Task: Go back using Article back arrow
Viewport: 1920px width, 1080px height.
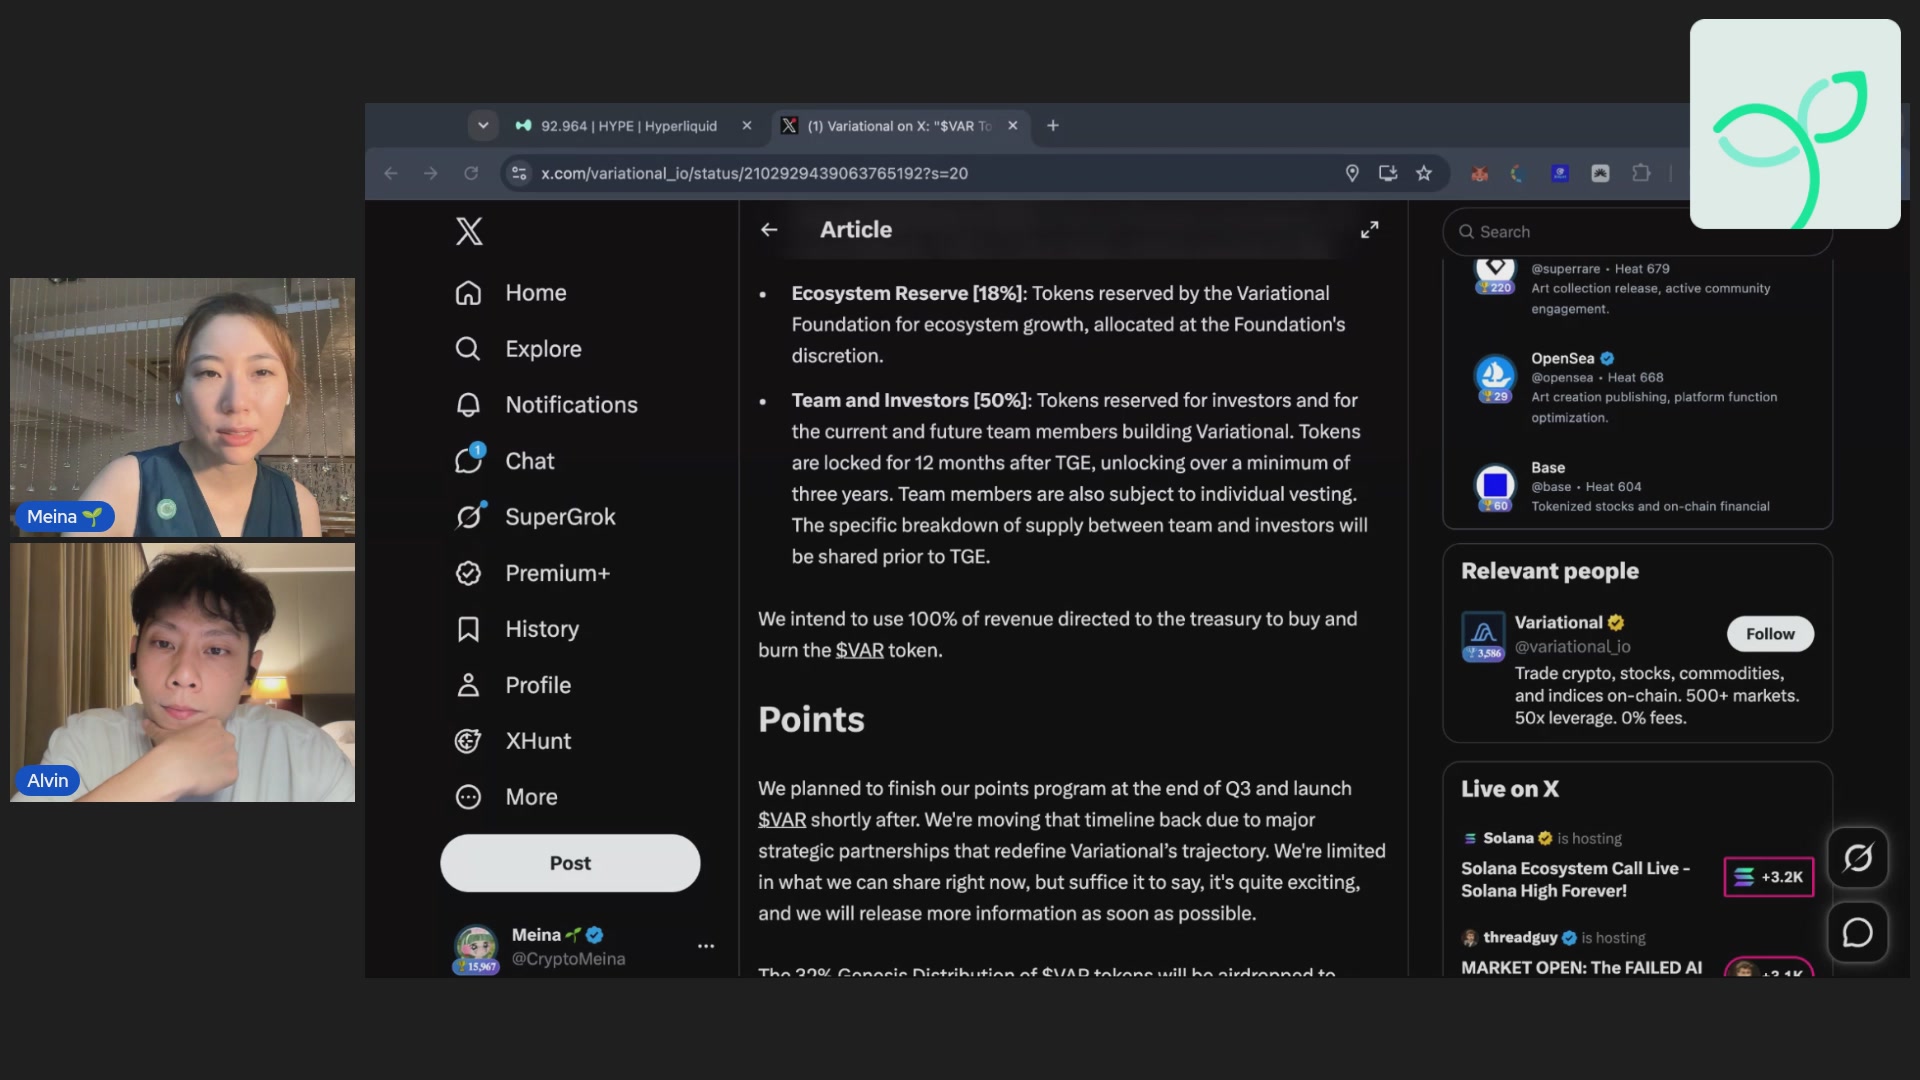Action: pyautogui.click(x=769, y=230)
